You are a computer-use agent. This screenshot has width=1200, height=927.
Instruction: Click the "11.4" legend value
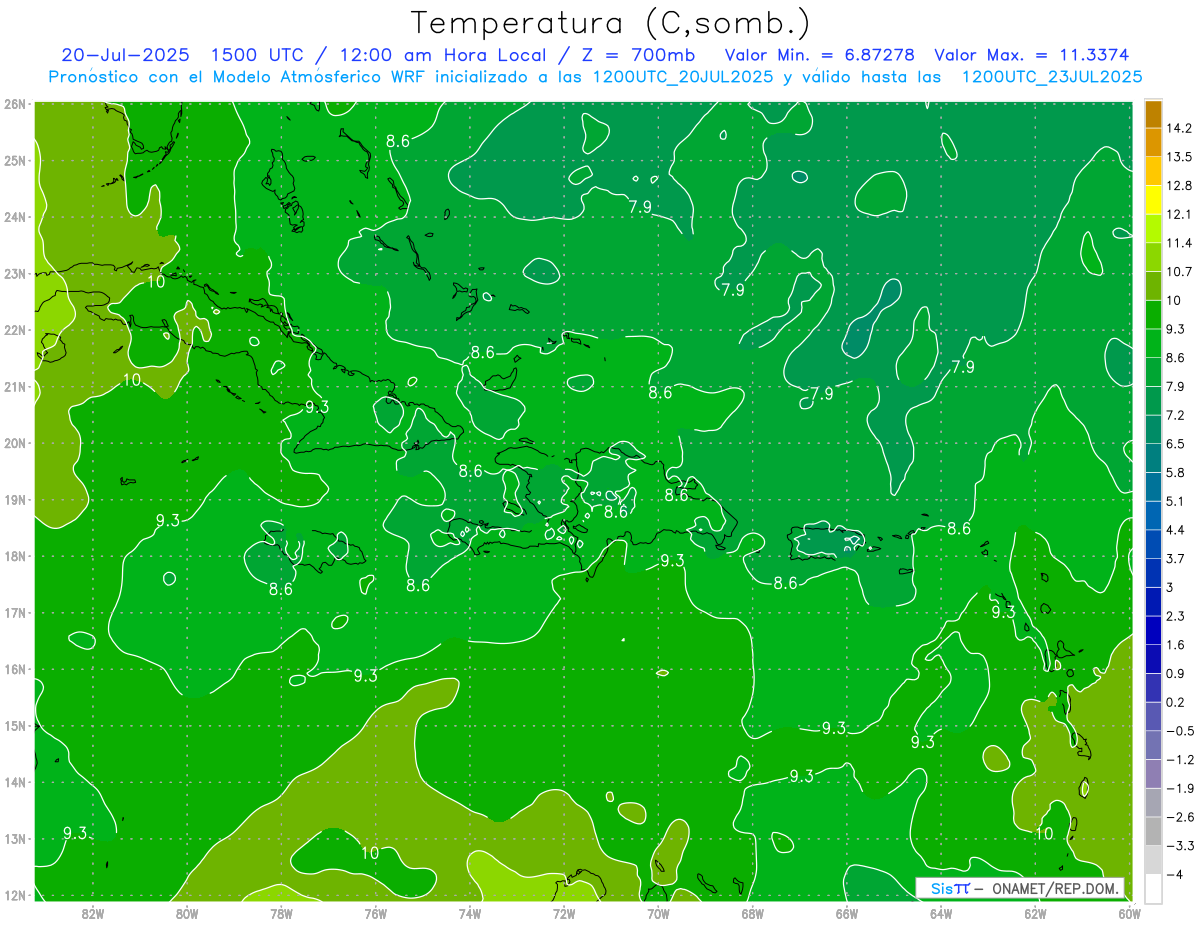point(1179,243)
